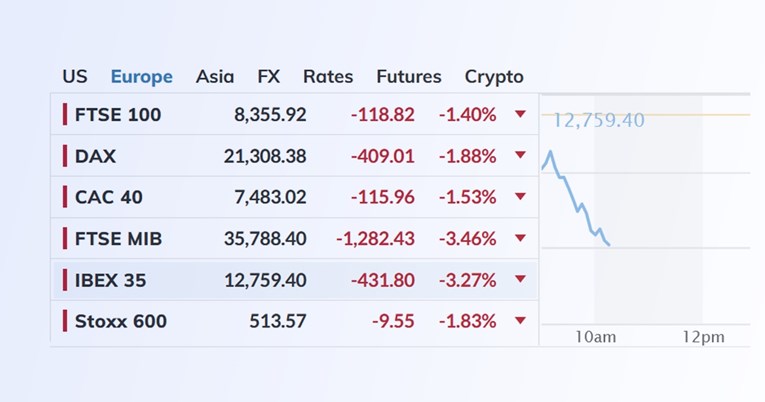Click the red triangle for Stoxx 600
Screen dimensions: 765x402
click(x=520, y=321)
